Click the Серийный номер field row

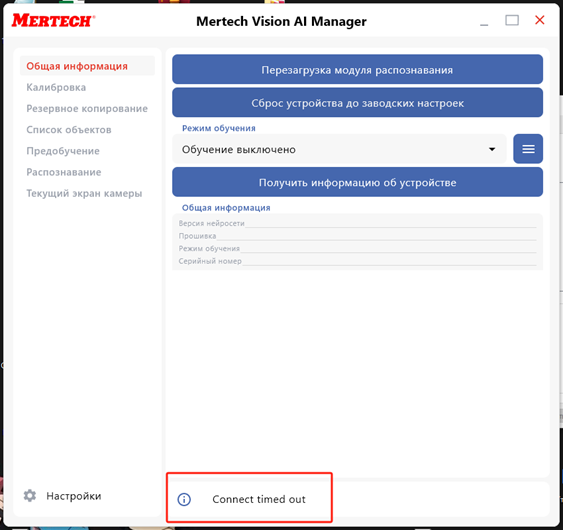click(357, 261)
